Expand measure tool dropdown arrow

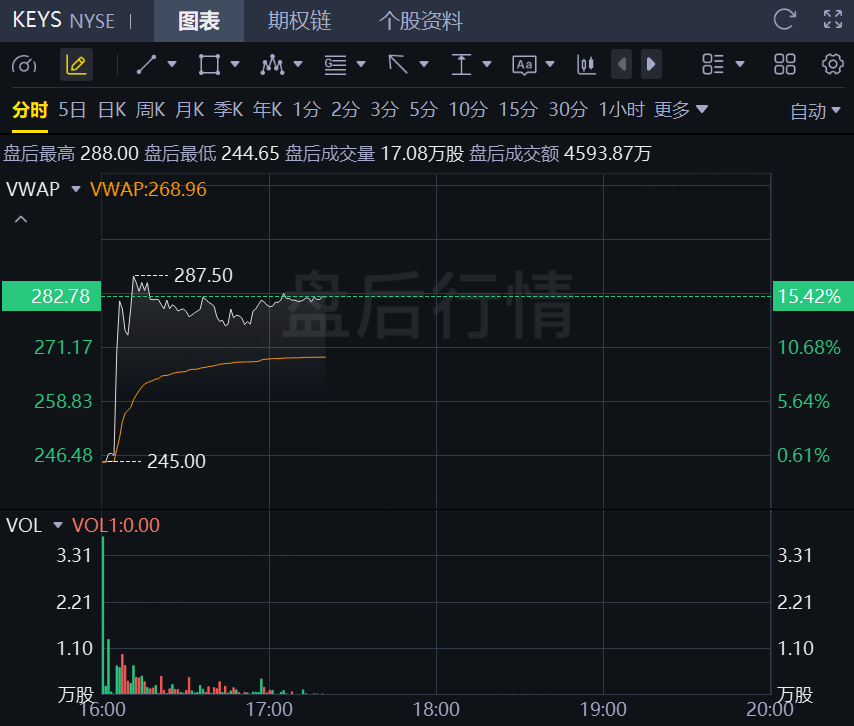click(487, 64)
